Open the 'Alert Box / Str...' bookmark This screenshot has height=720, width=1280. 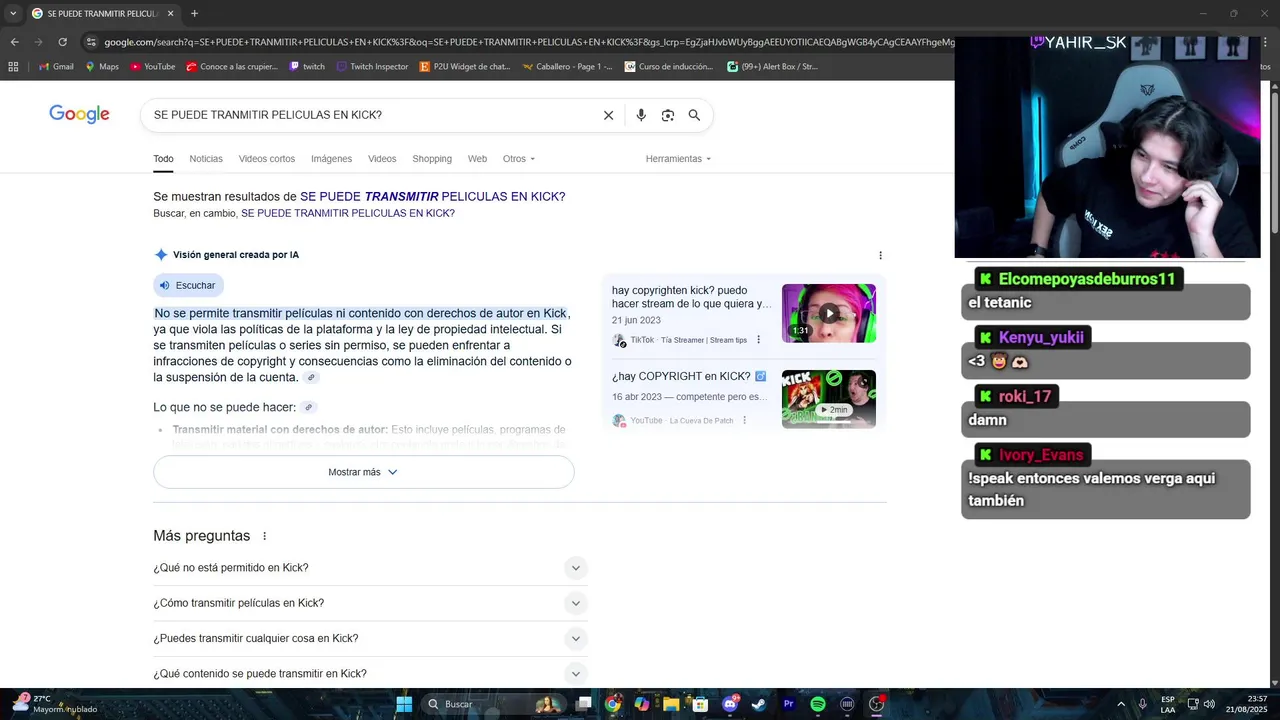point(772,67)
